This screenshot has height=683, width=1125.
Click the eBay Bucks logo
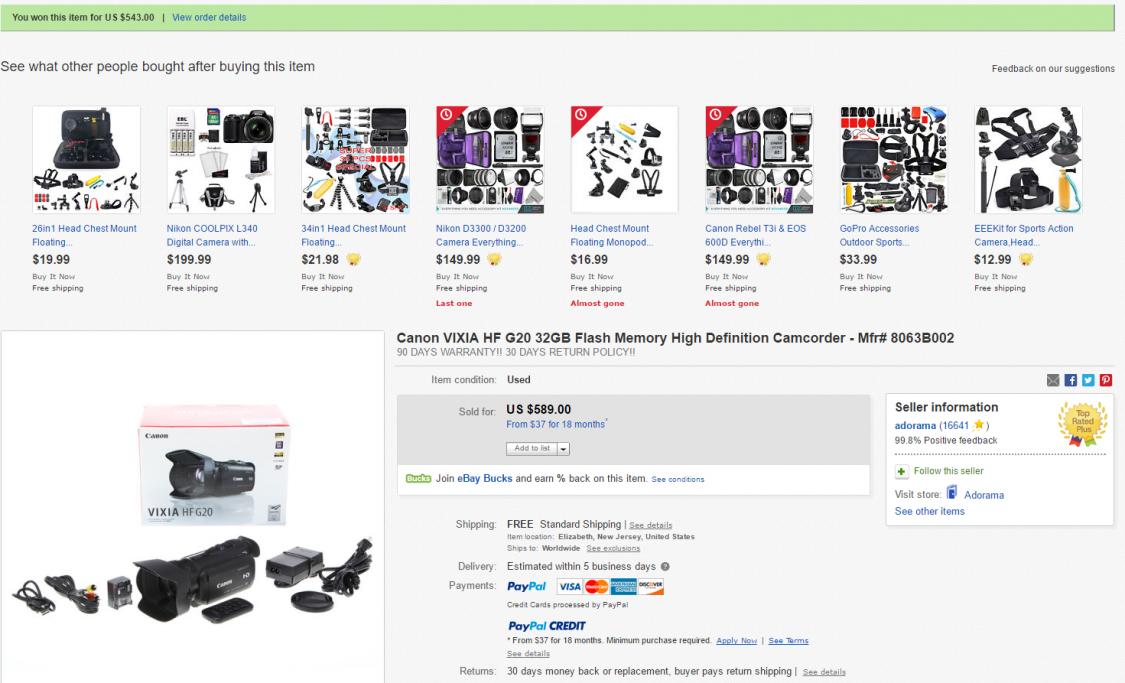point(417,479)
